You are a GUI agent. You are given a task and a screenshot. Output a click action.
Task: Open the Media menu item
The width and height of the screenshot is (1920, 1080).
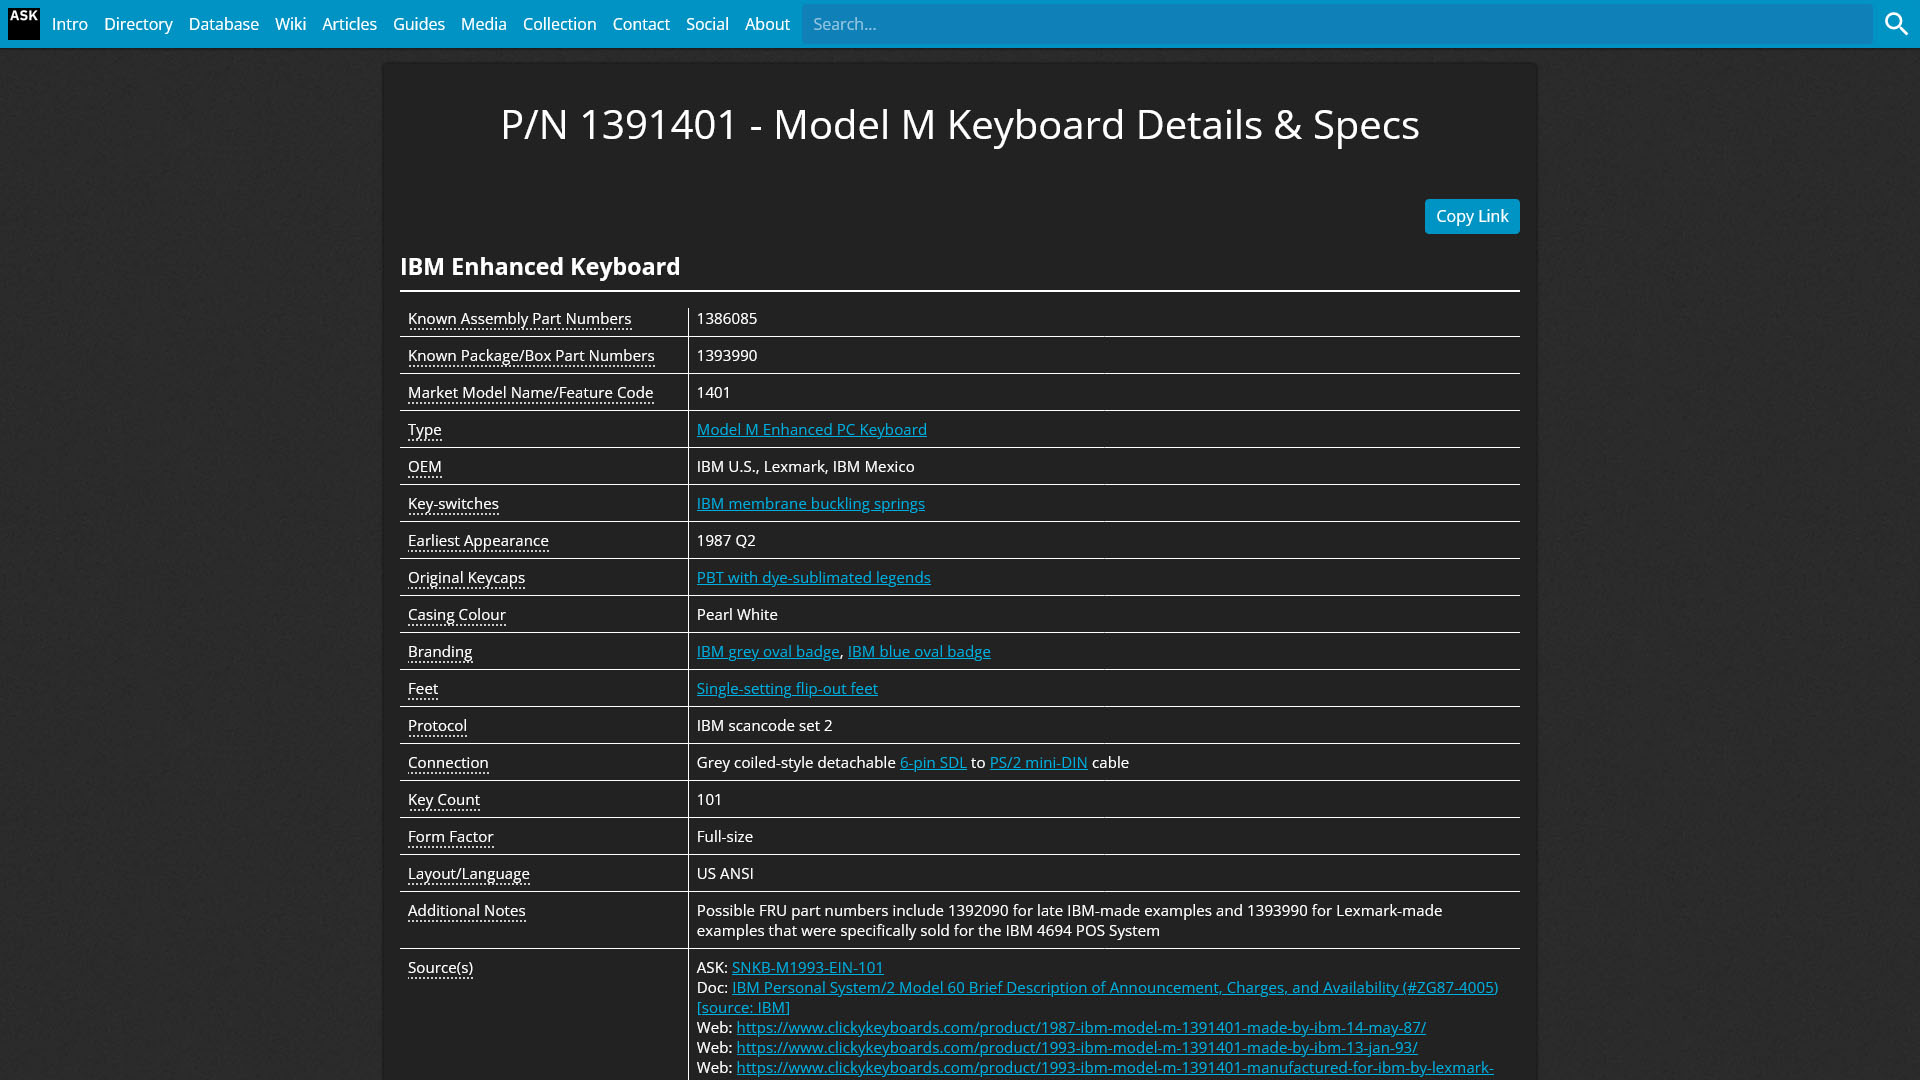click(x=484, y=24)
